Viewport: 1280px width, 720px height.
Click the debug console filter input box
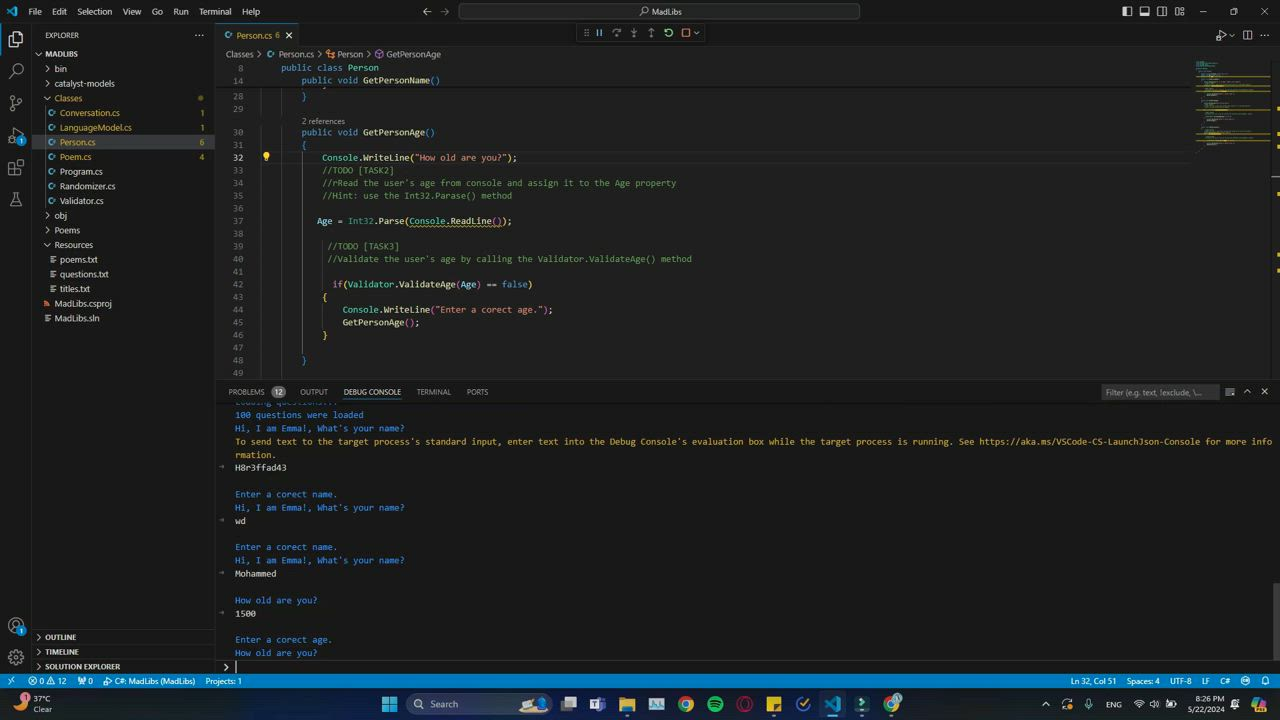pyautogui.click(x=1158, y=392)
